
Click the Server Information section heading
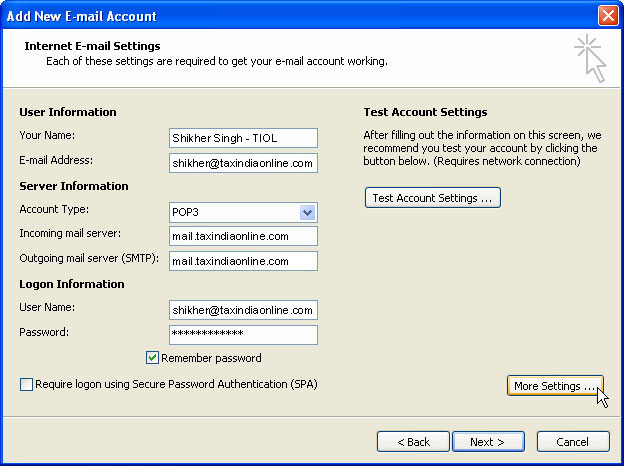click(74, 186)
